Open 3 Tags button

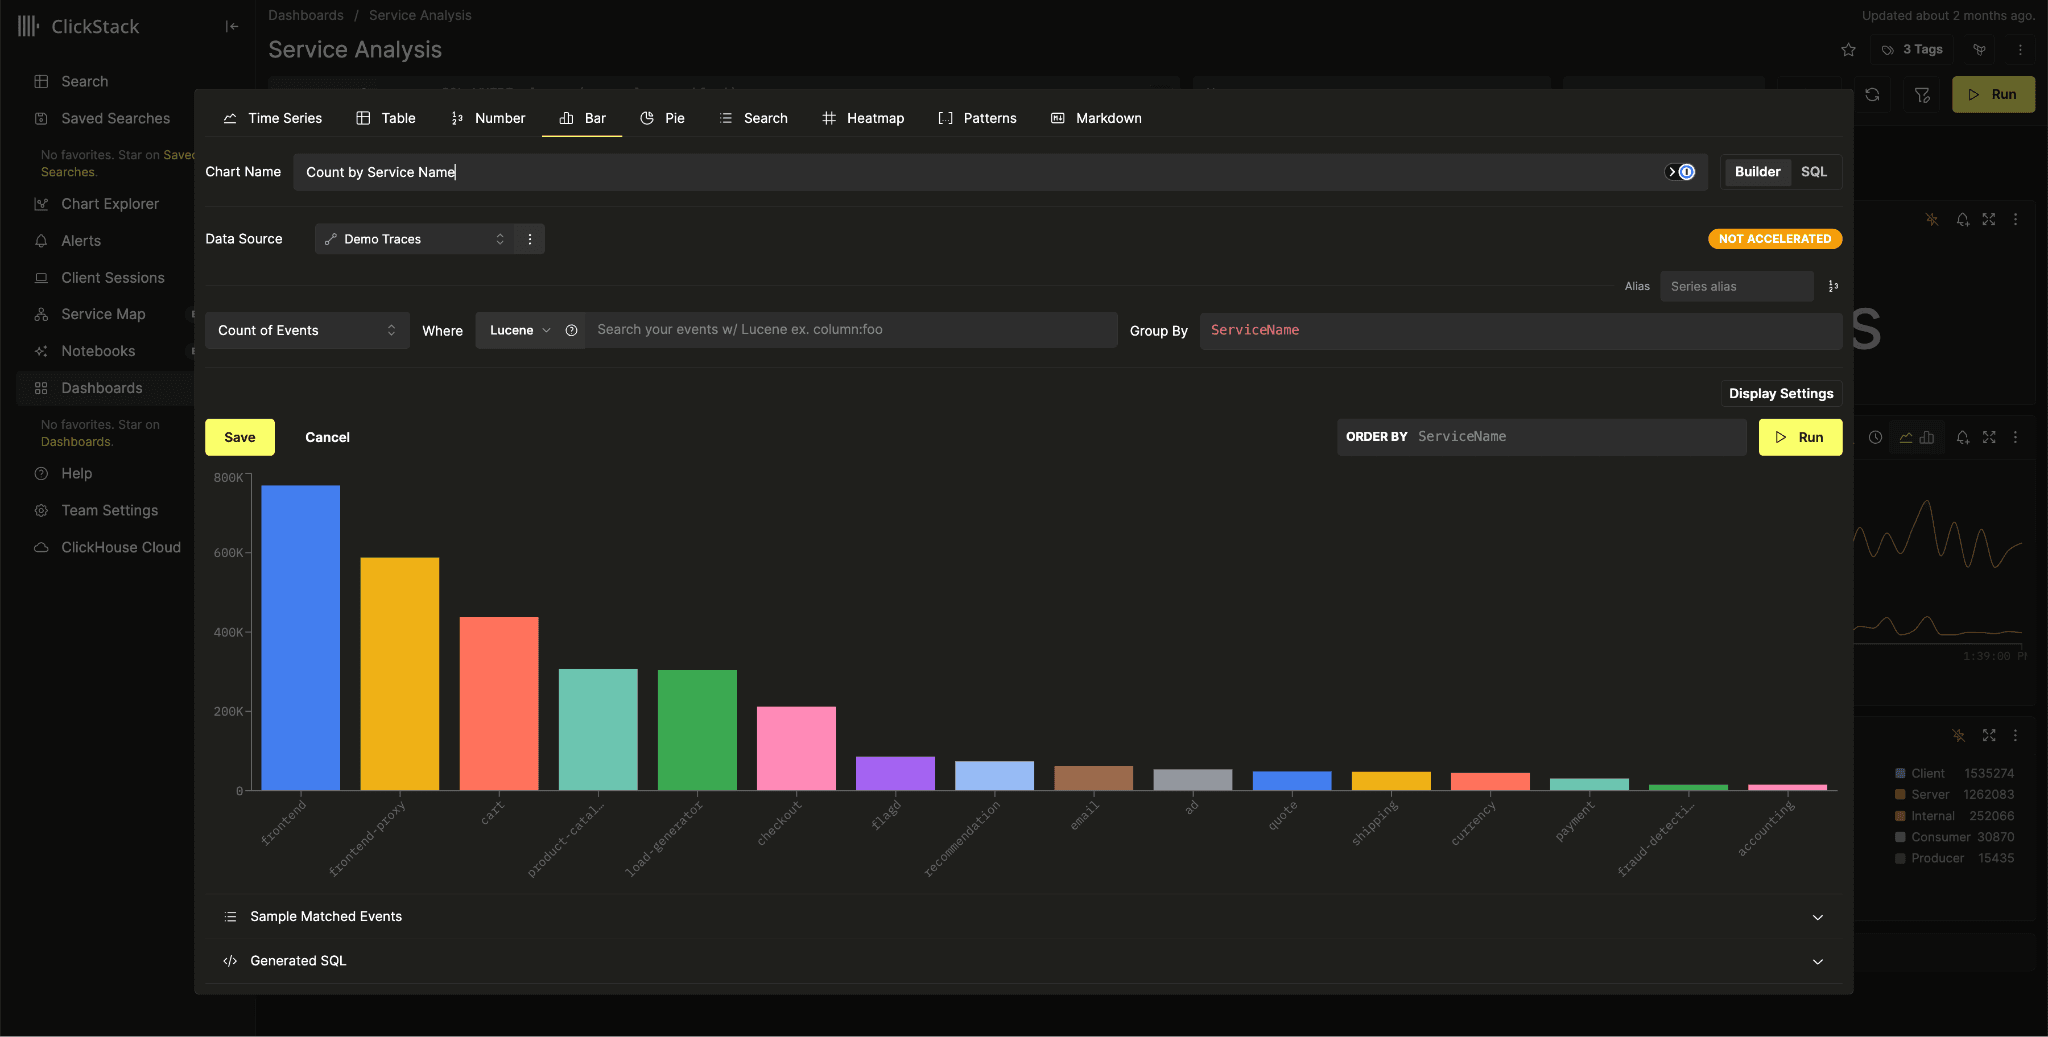point(1912,50)
